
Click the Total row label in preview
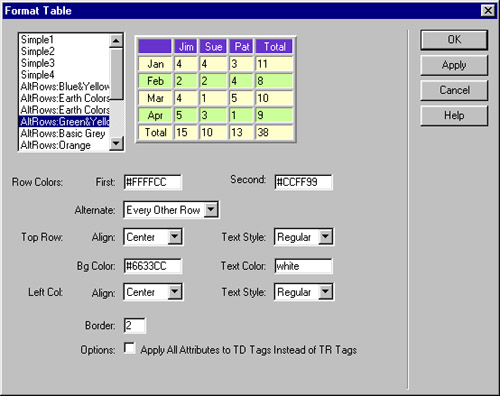point(155,132)
